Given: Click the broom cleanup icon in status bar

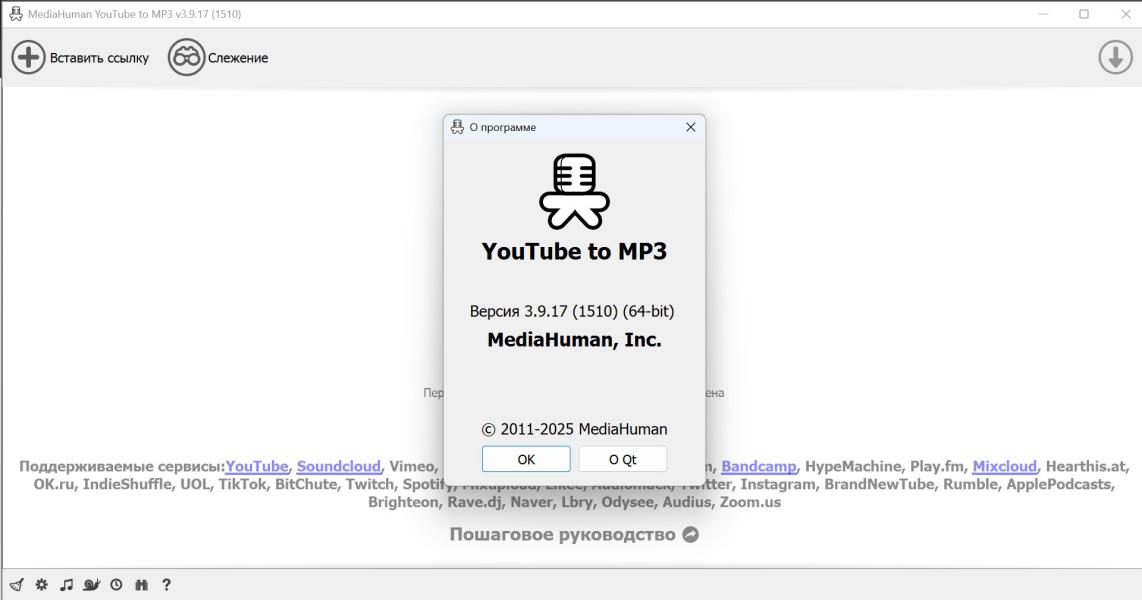Looking at the screenshot, I should [x=16, y=585].
